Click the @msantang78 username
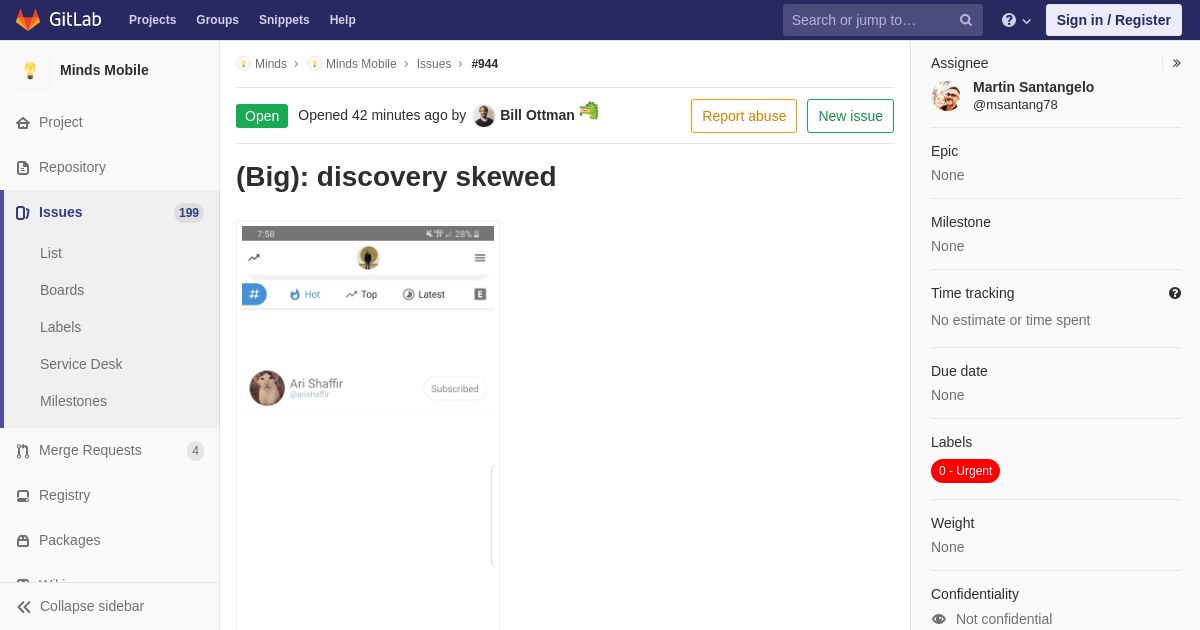 (x=1015, y=104)
